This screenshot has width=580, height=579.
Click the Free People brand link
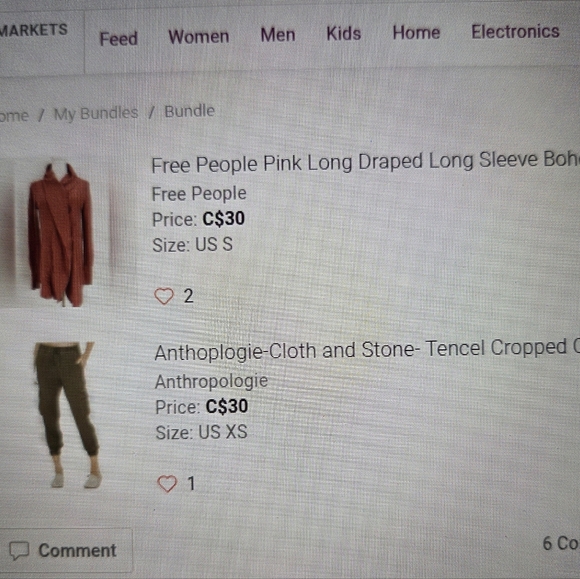coord(199,193)
